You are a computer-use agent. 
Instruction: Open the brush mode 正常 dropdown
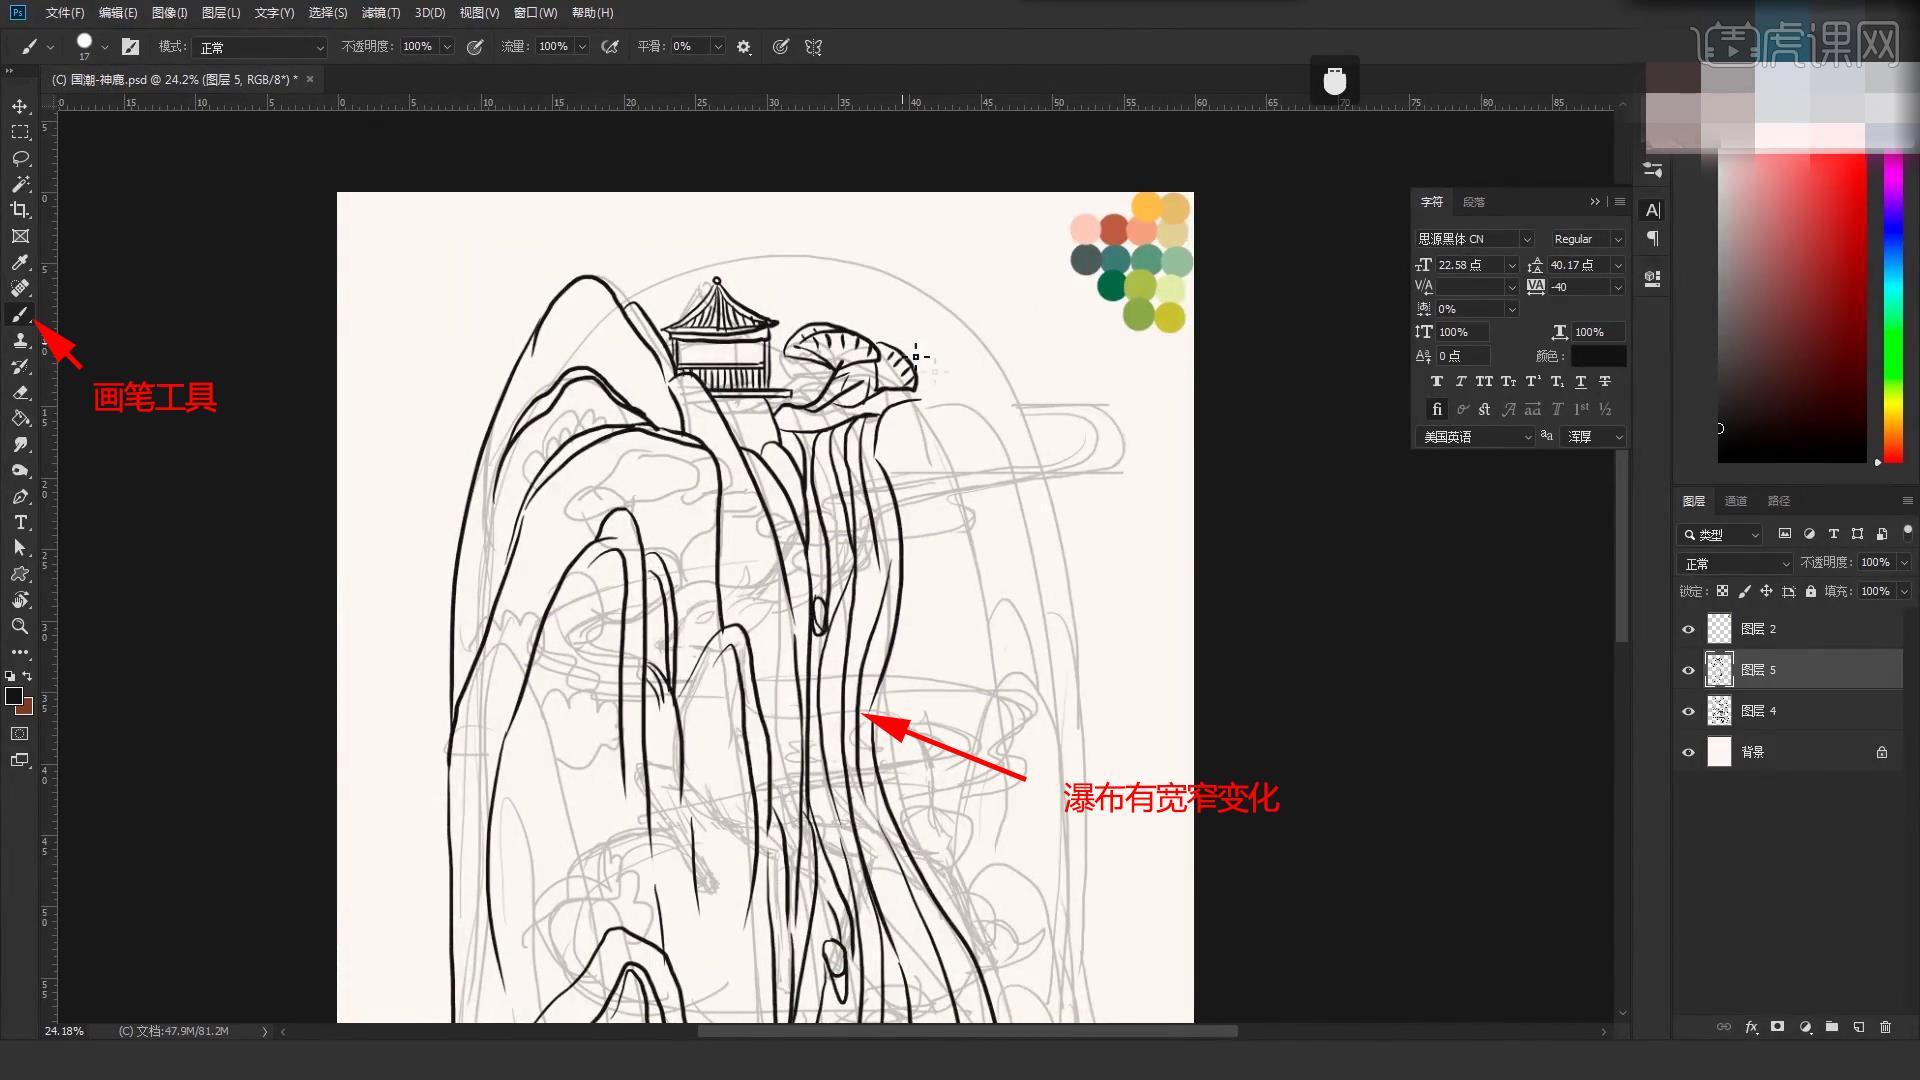point(261,47)
